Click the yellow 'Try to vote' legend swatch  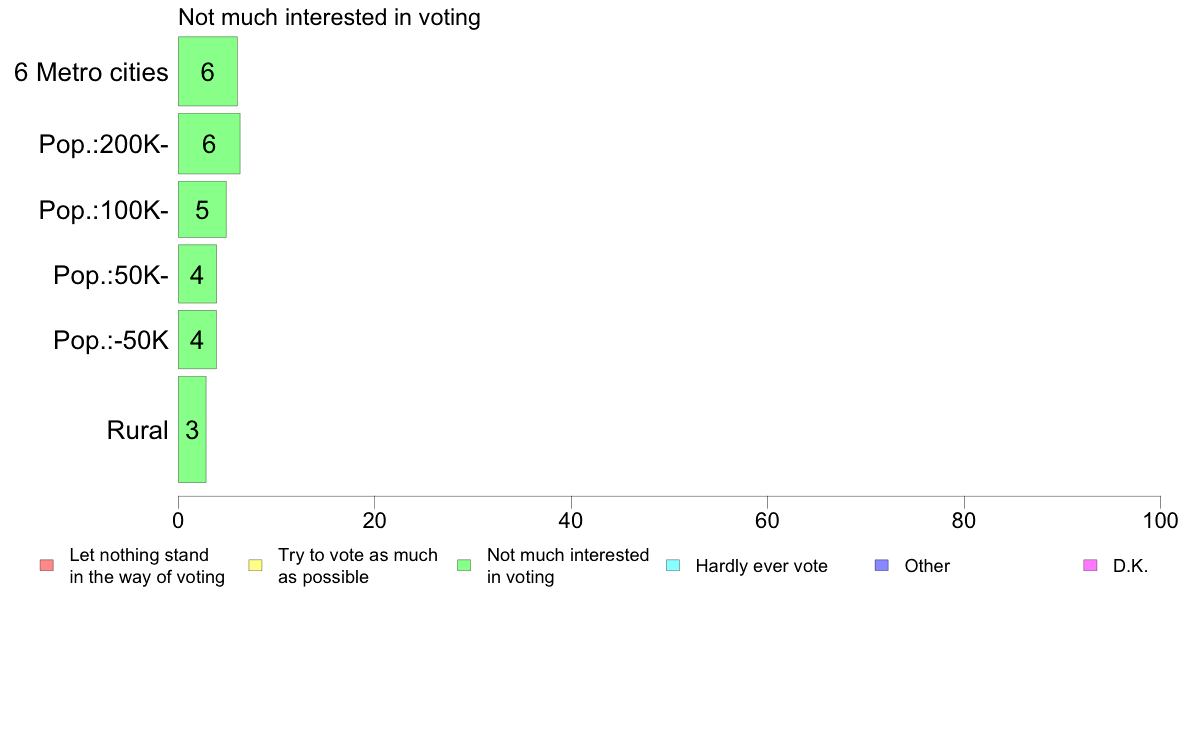pos(255,565)
